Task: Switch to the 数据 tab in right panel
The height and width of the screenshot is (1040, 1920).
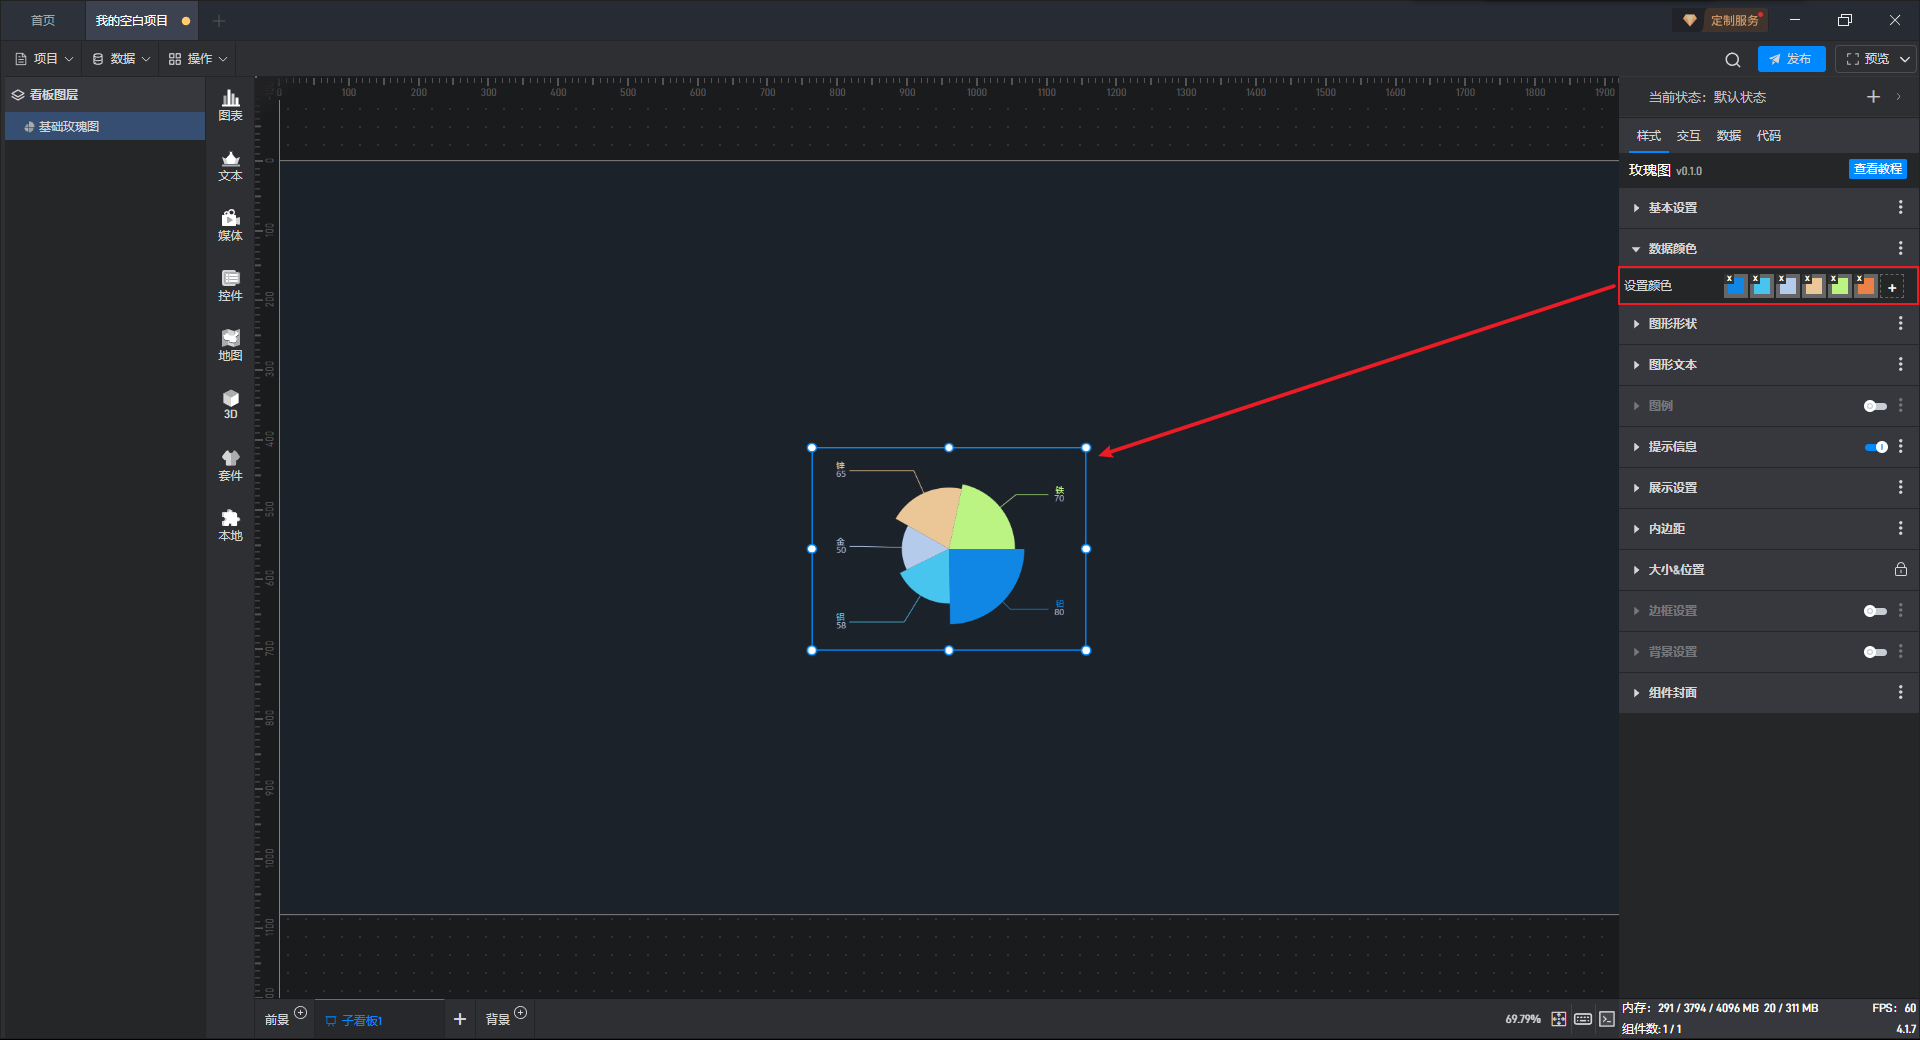Action: [1729, 136]
